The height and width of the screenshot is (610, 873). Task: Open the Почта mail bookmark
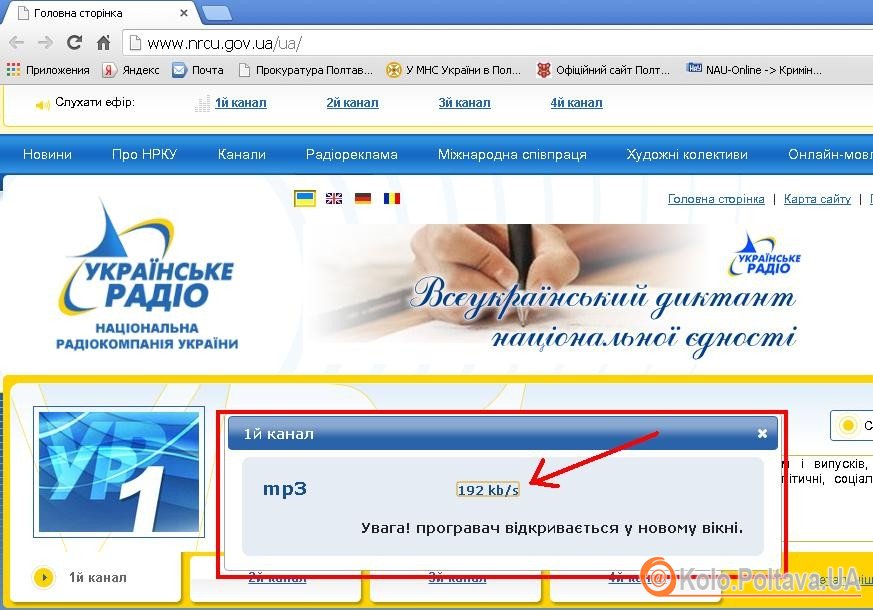click(198, 70)
